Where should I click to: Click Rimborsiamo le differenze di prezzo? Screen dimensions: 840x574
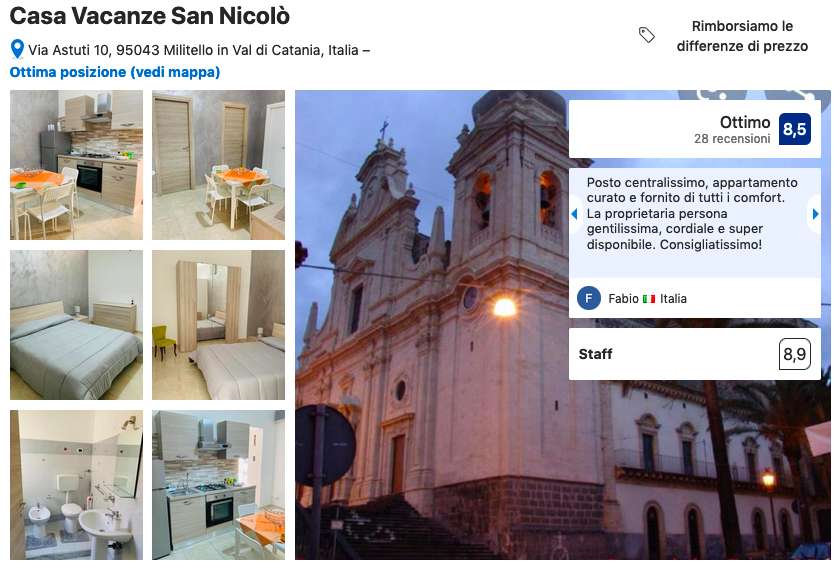(742, 36)
